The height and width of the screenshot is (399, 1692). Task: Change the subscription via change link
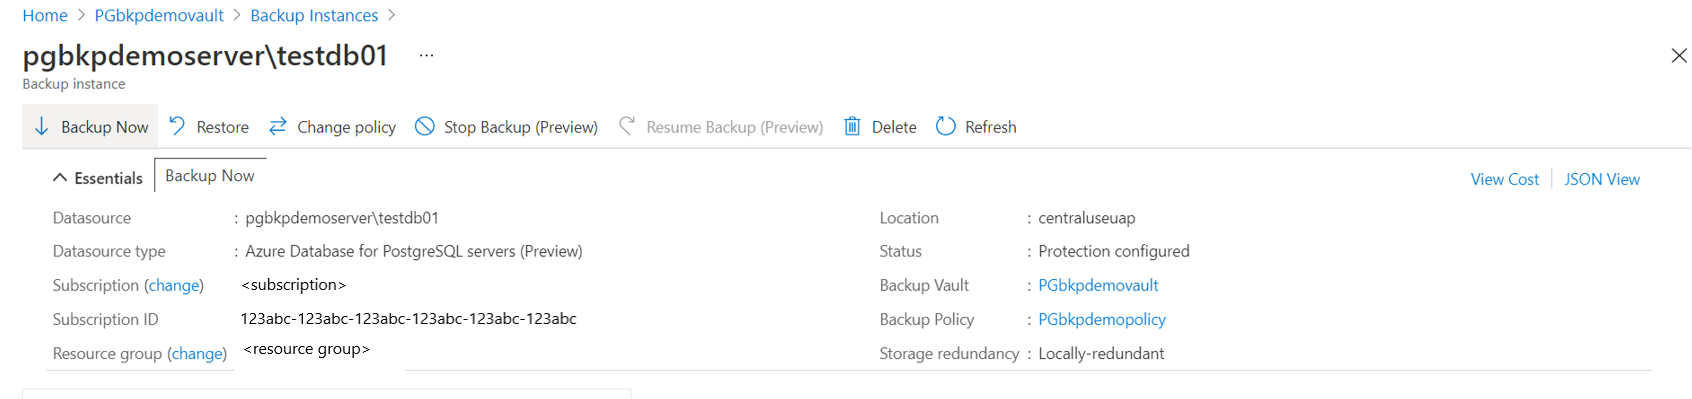click(x=174, y=285)
